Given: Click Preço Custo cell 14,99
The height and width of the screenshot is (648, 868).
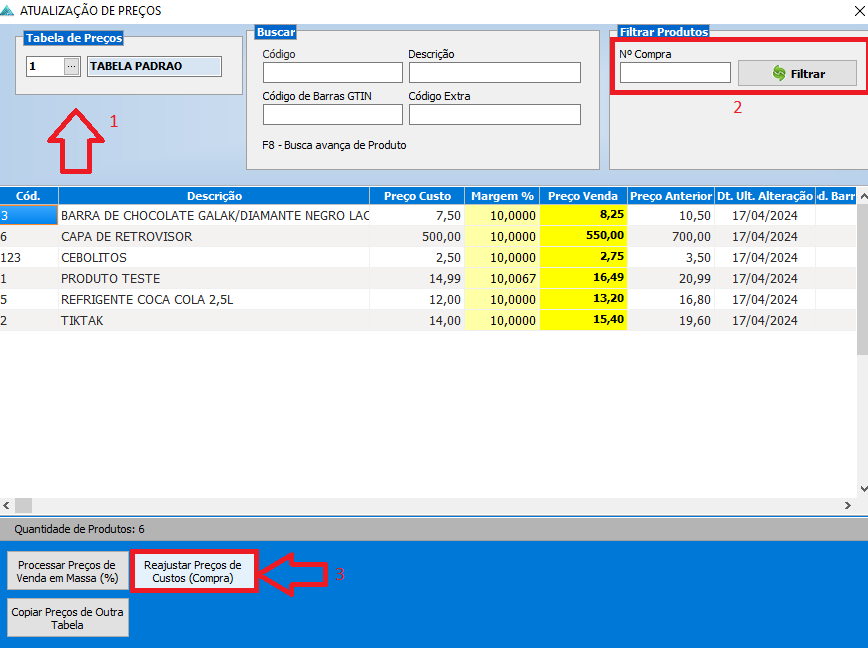Looking at the screenshot, I should tap(417, 278).
